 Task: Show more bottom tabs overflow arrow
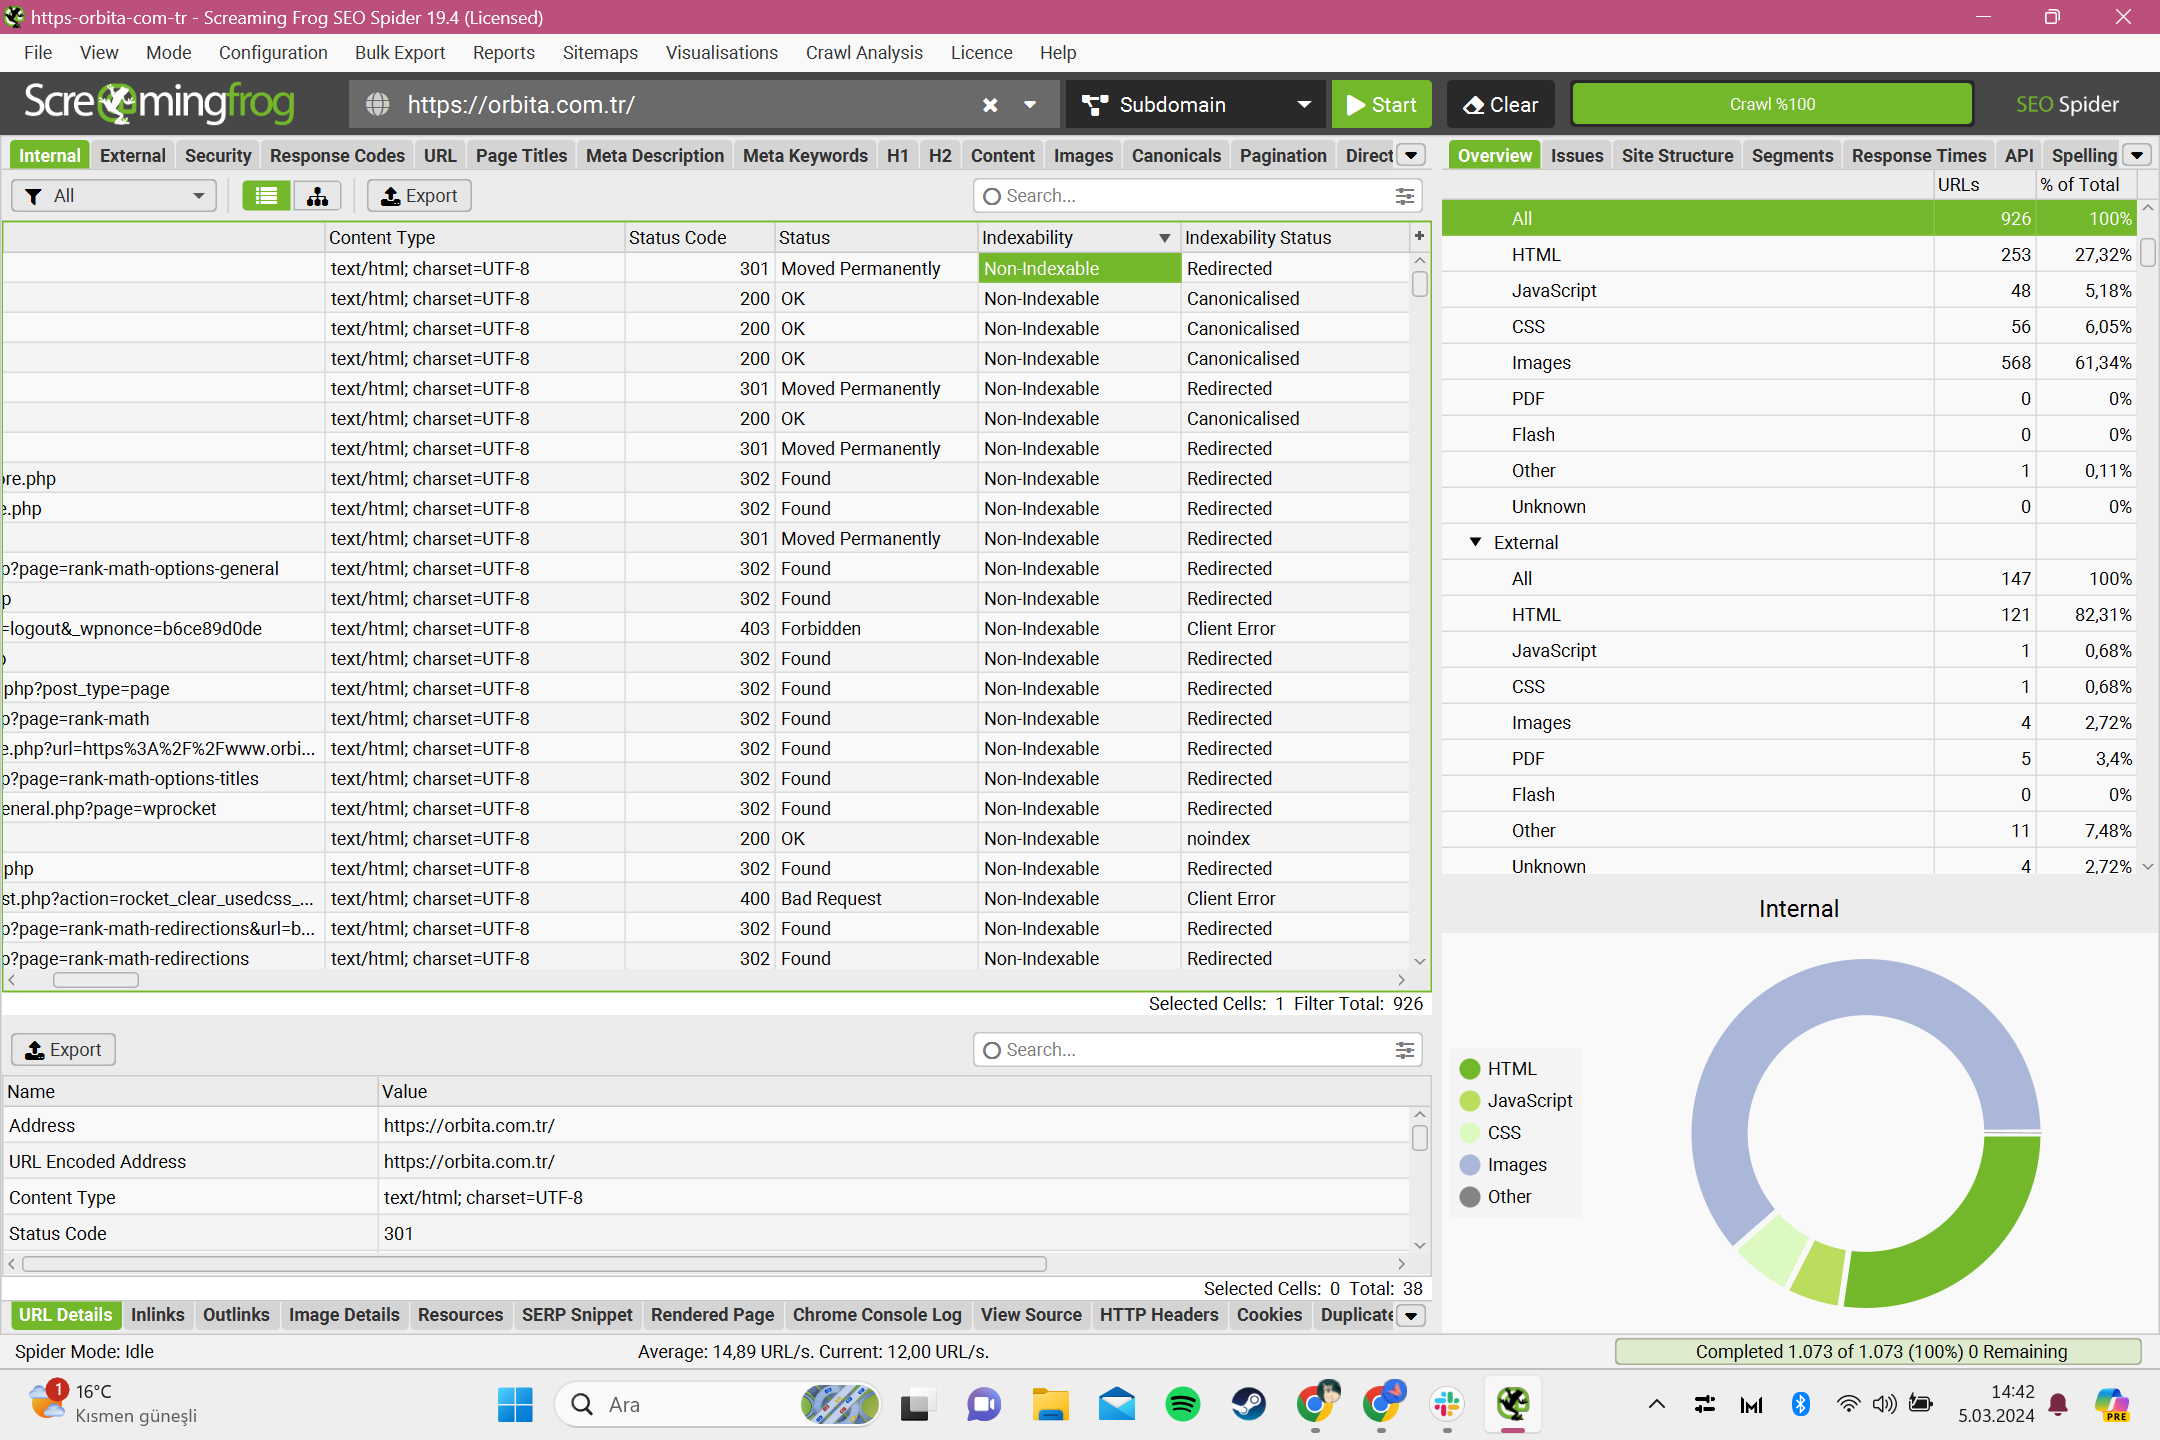point(1411,1315)
